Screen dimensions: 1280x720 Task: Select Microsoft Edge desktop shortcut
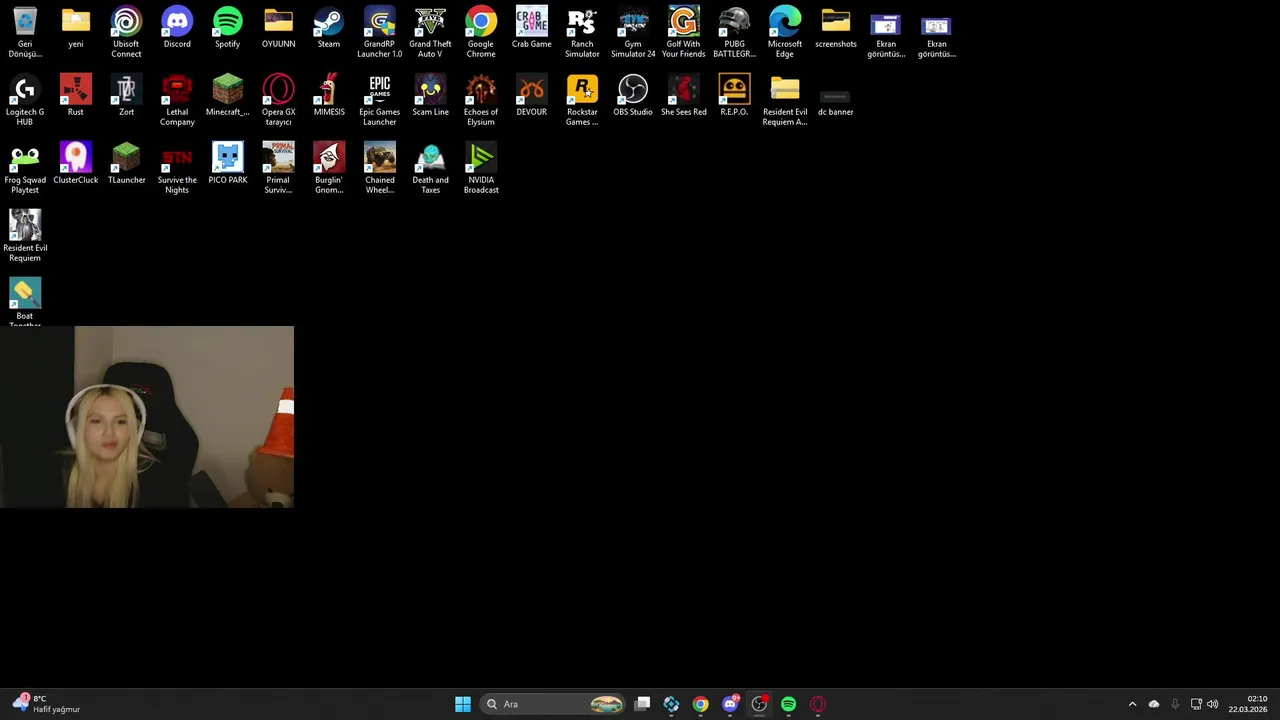[785, 33]
